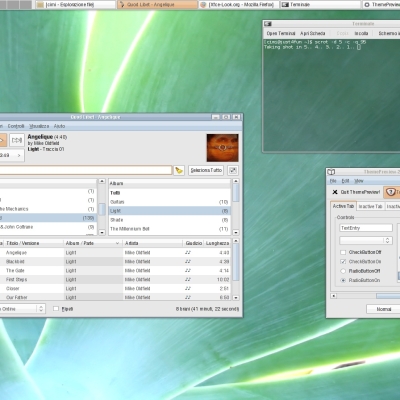Click the TextEntry input field
The image size is (400, 400).
(366, 228)
